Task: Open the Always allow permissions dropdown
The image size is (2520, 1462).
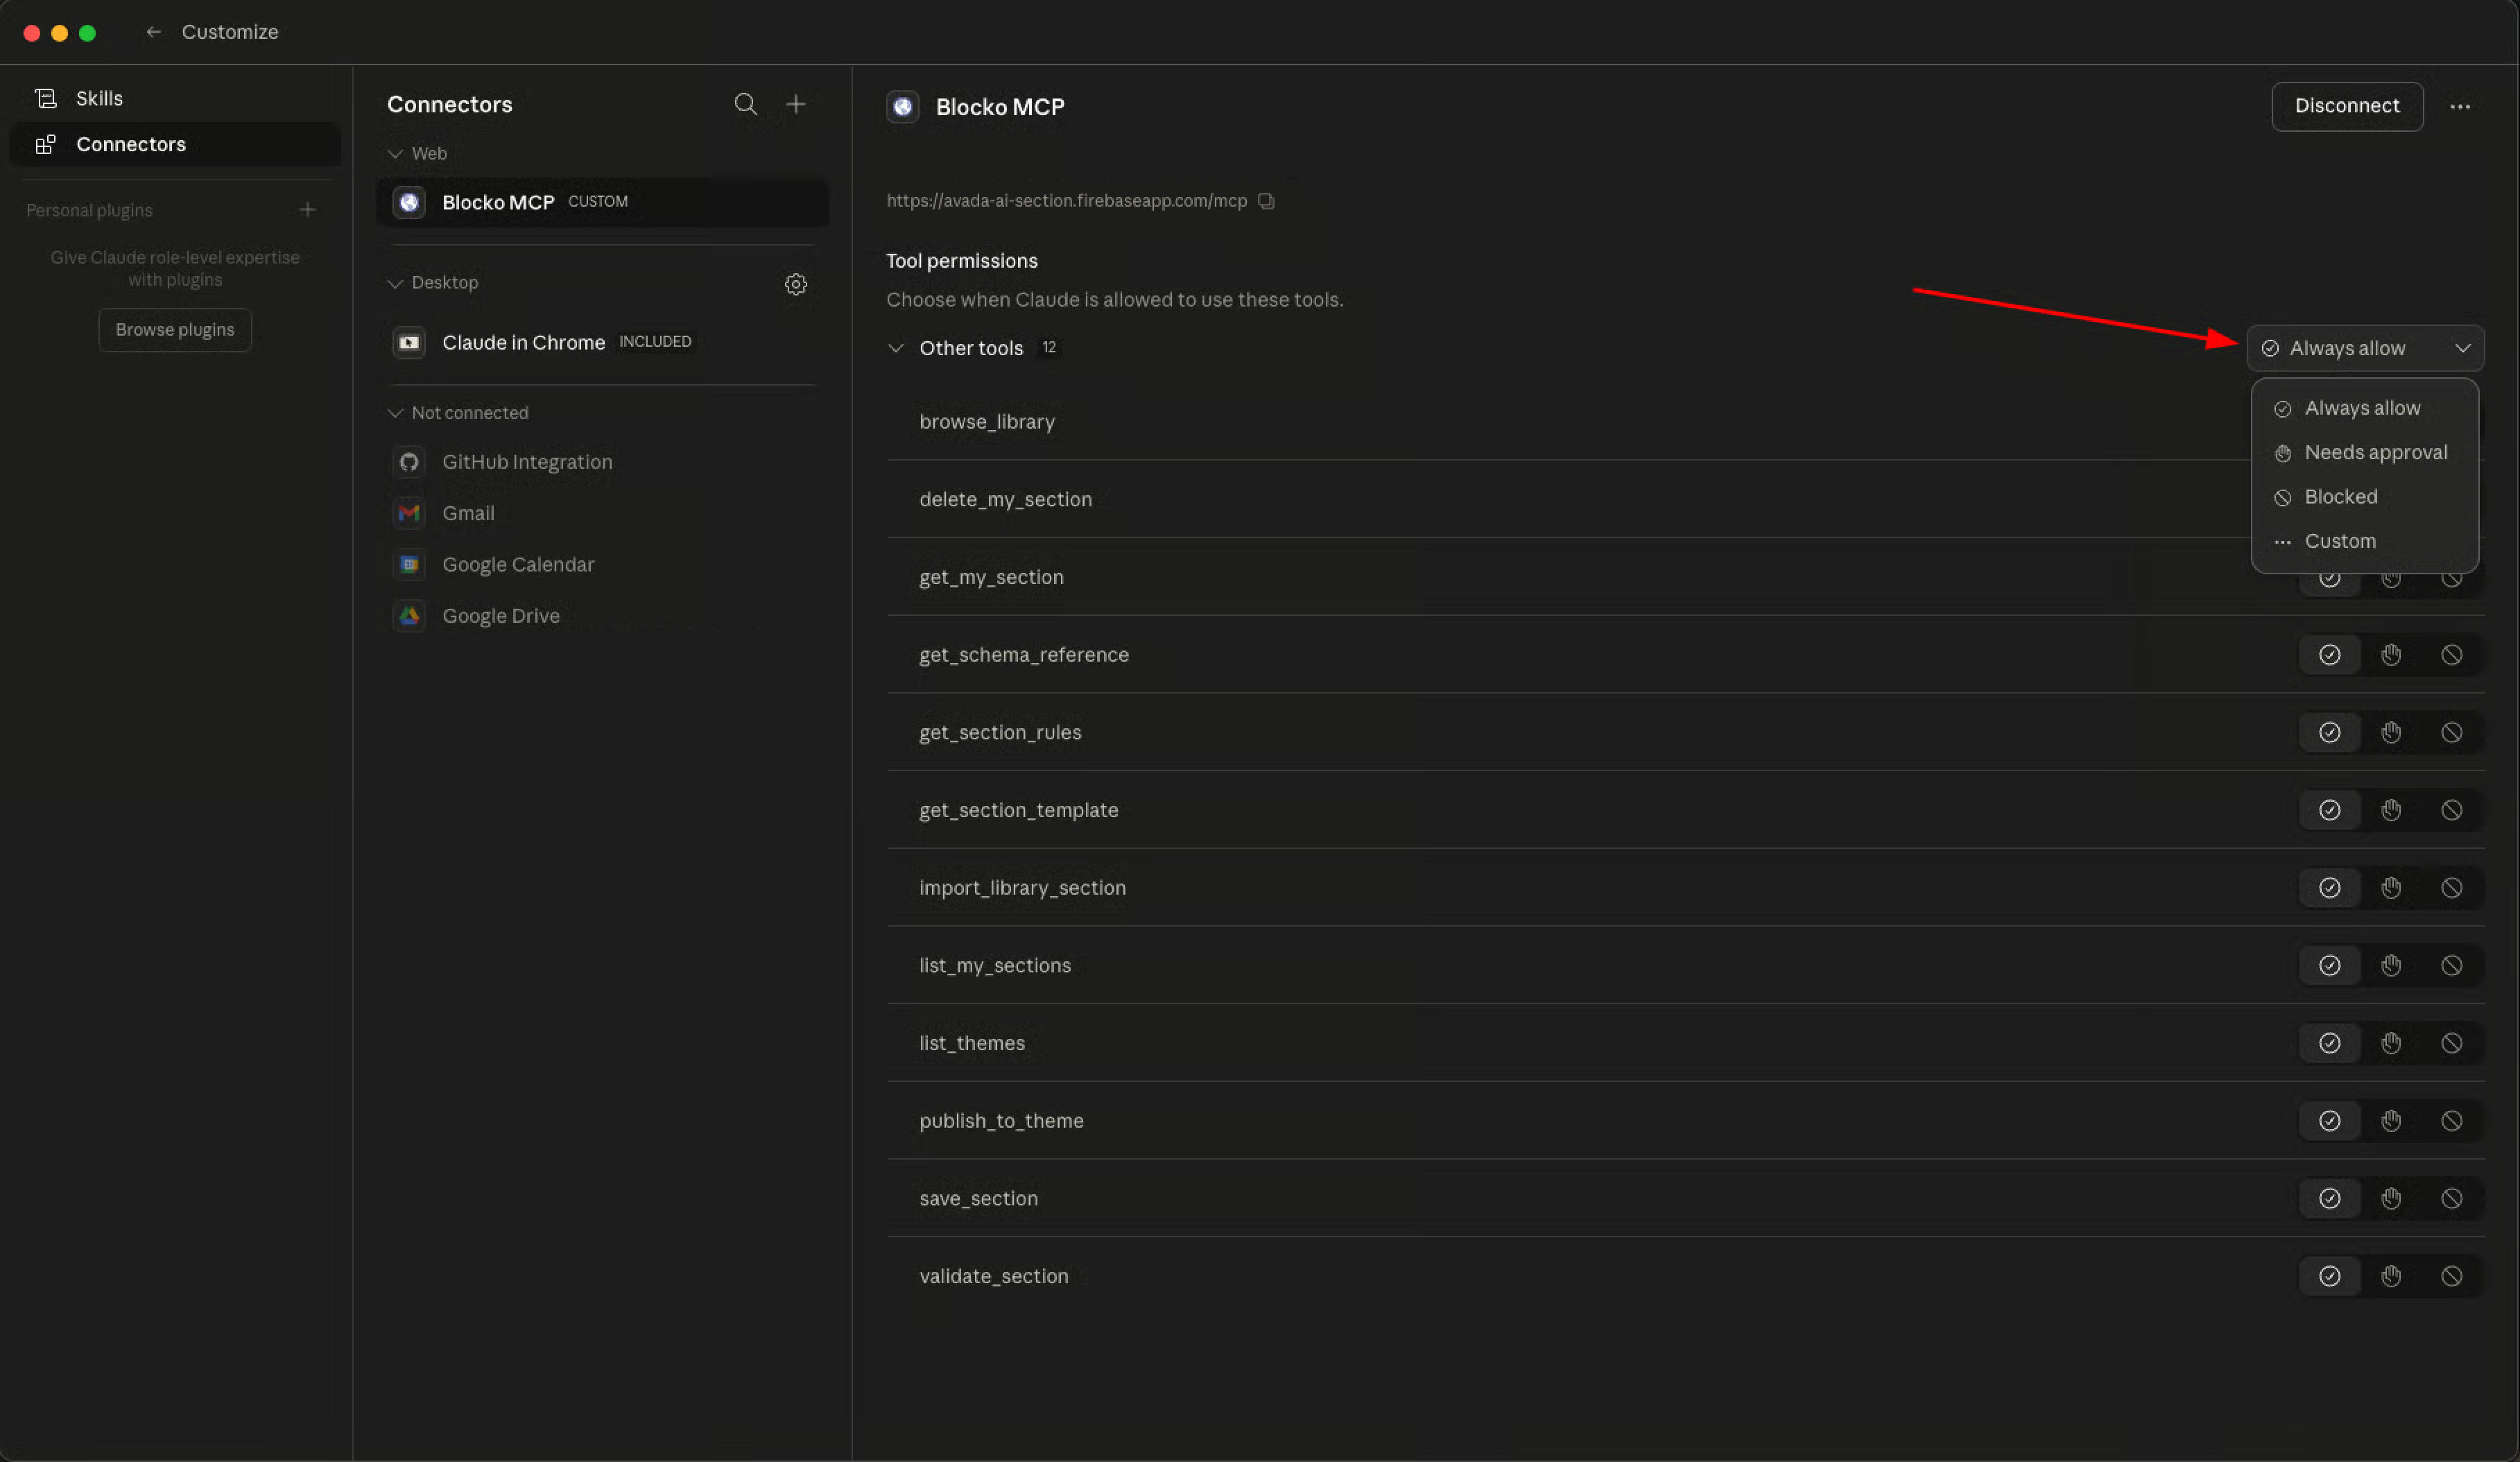Action: pyautogui.click(x=2365, y=348)
